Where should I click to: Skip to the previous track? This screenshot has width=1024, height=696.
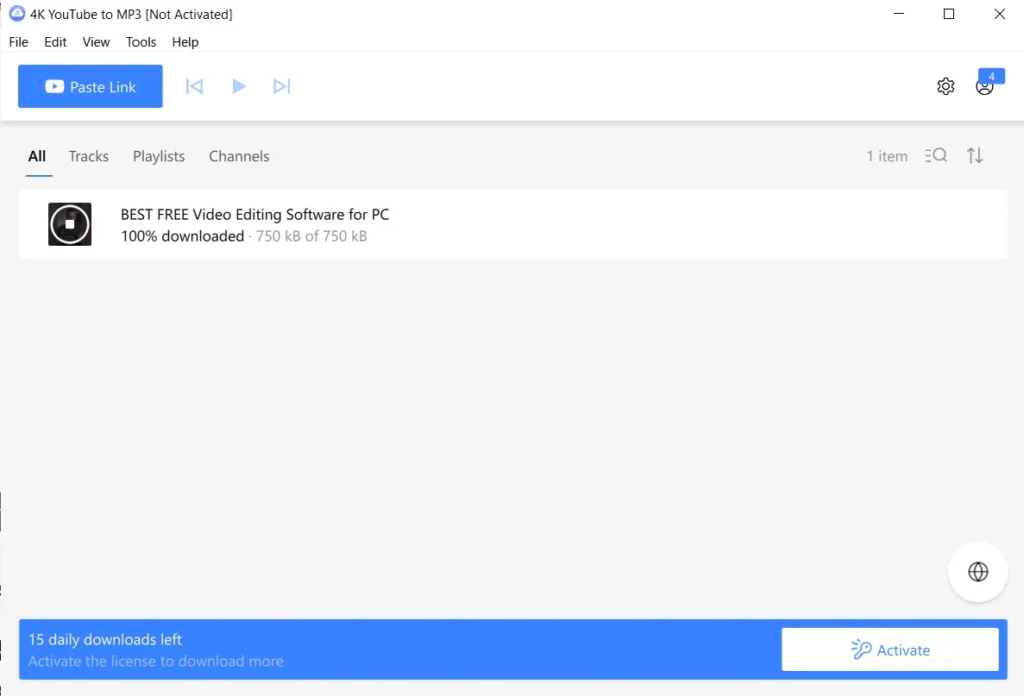pyautogui.click(x=194, y=86)
